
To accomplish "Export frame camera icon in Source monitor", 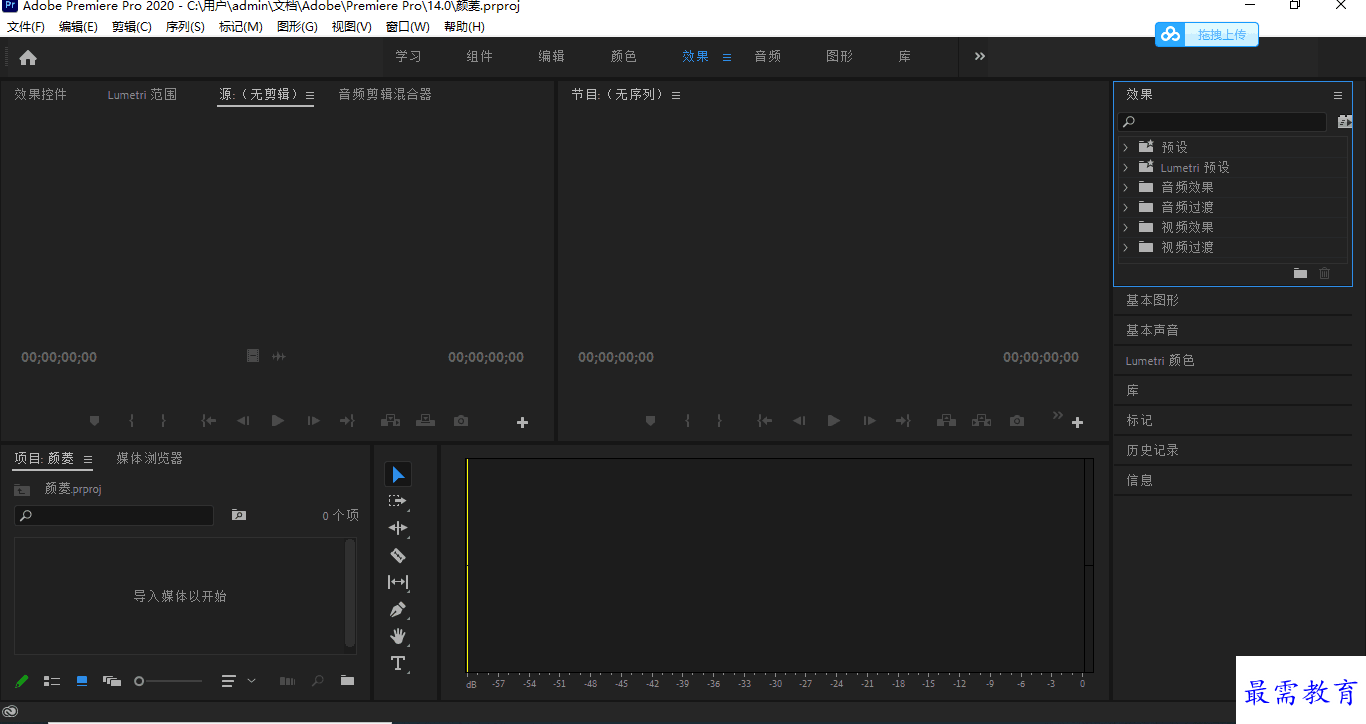I will coord(461,421).
